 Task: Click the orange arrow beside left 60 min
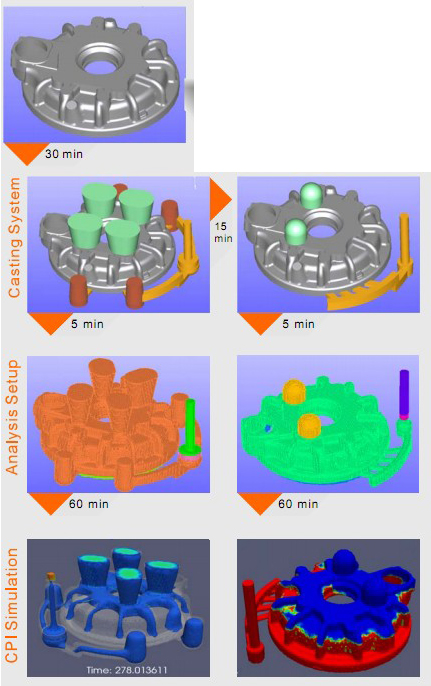[50, 502]
